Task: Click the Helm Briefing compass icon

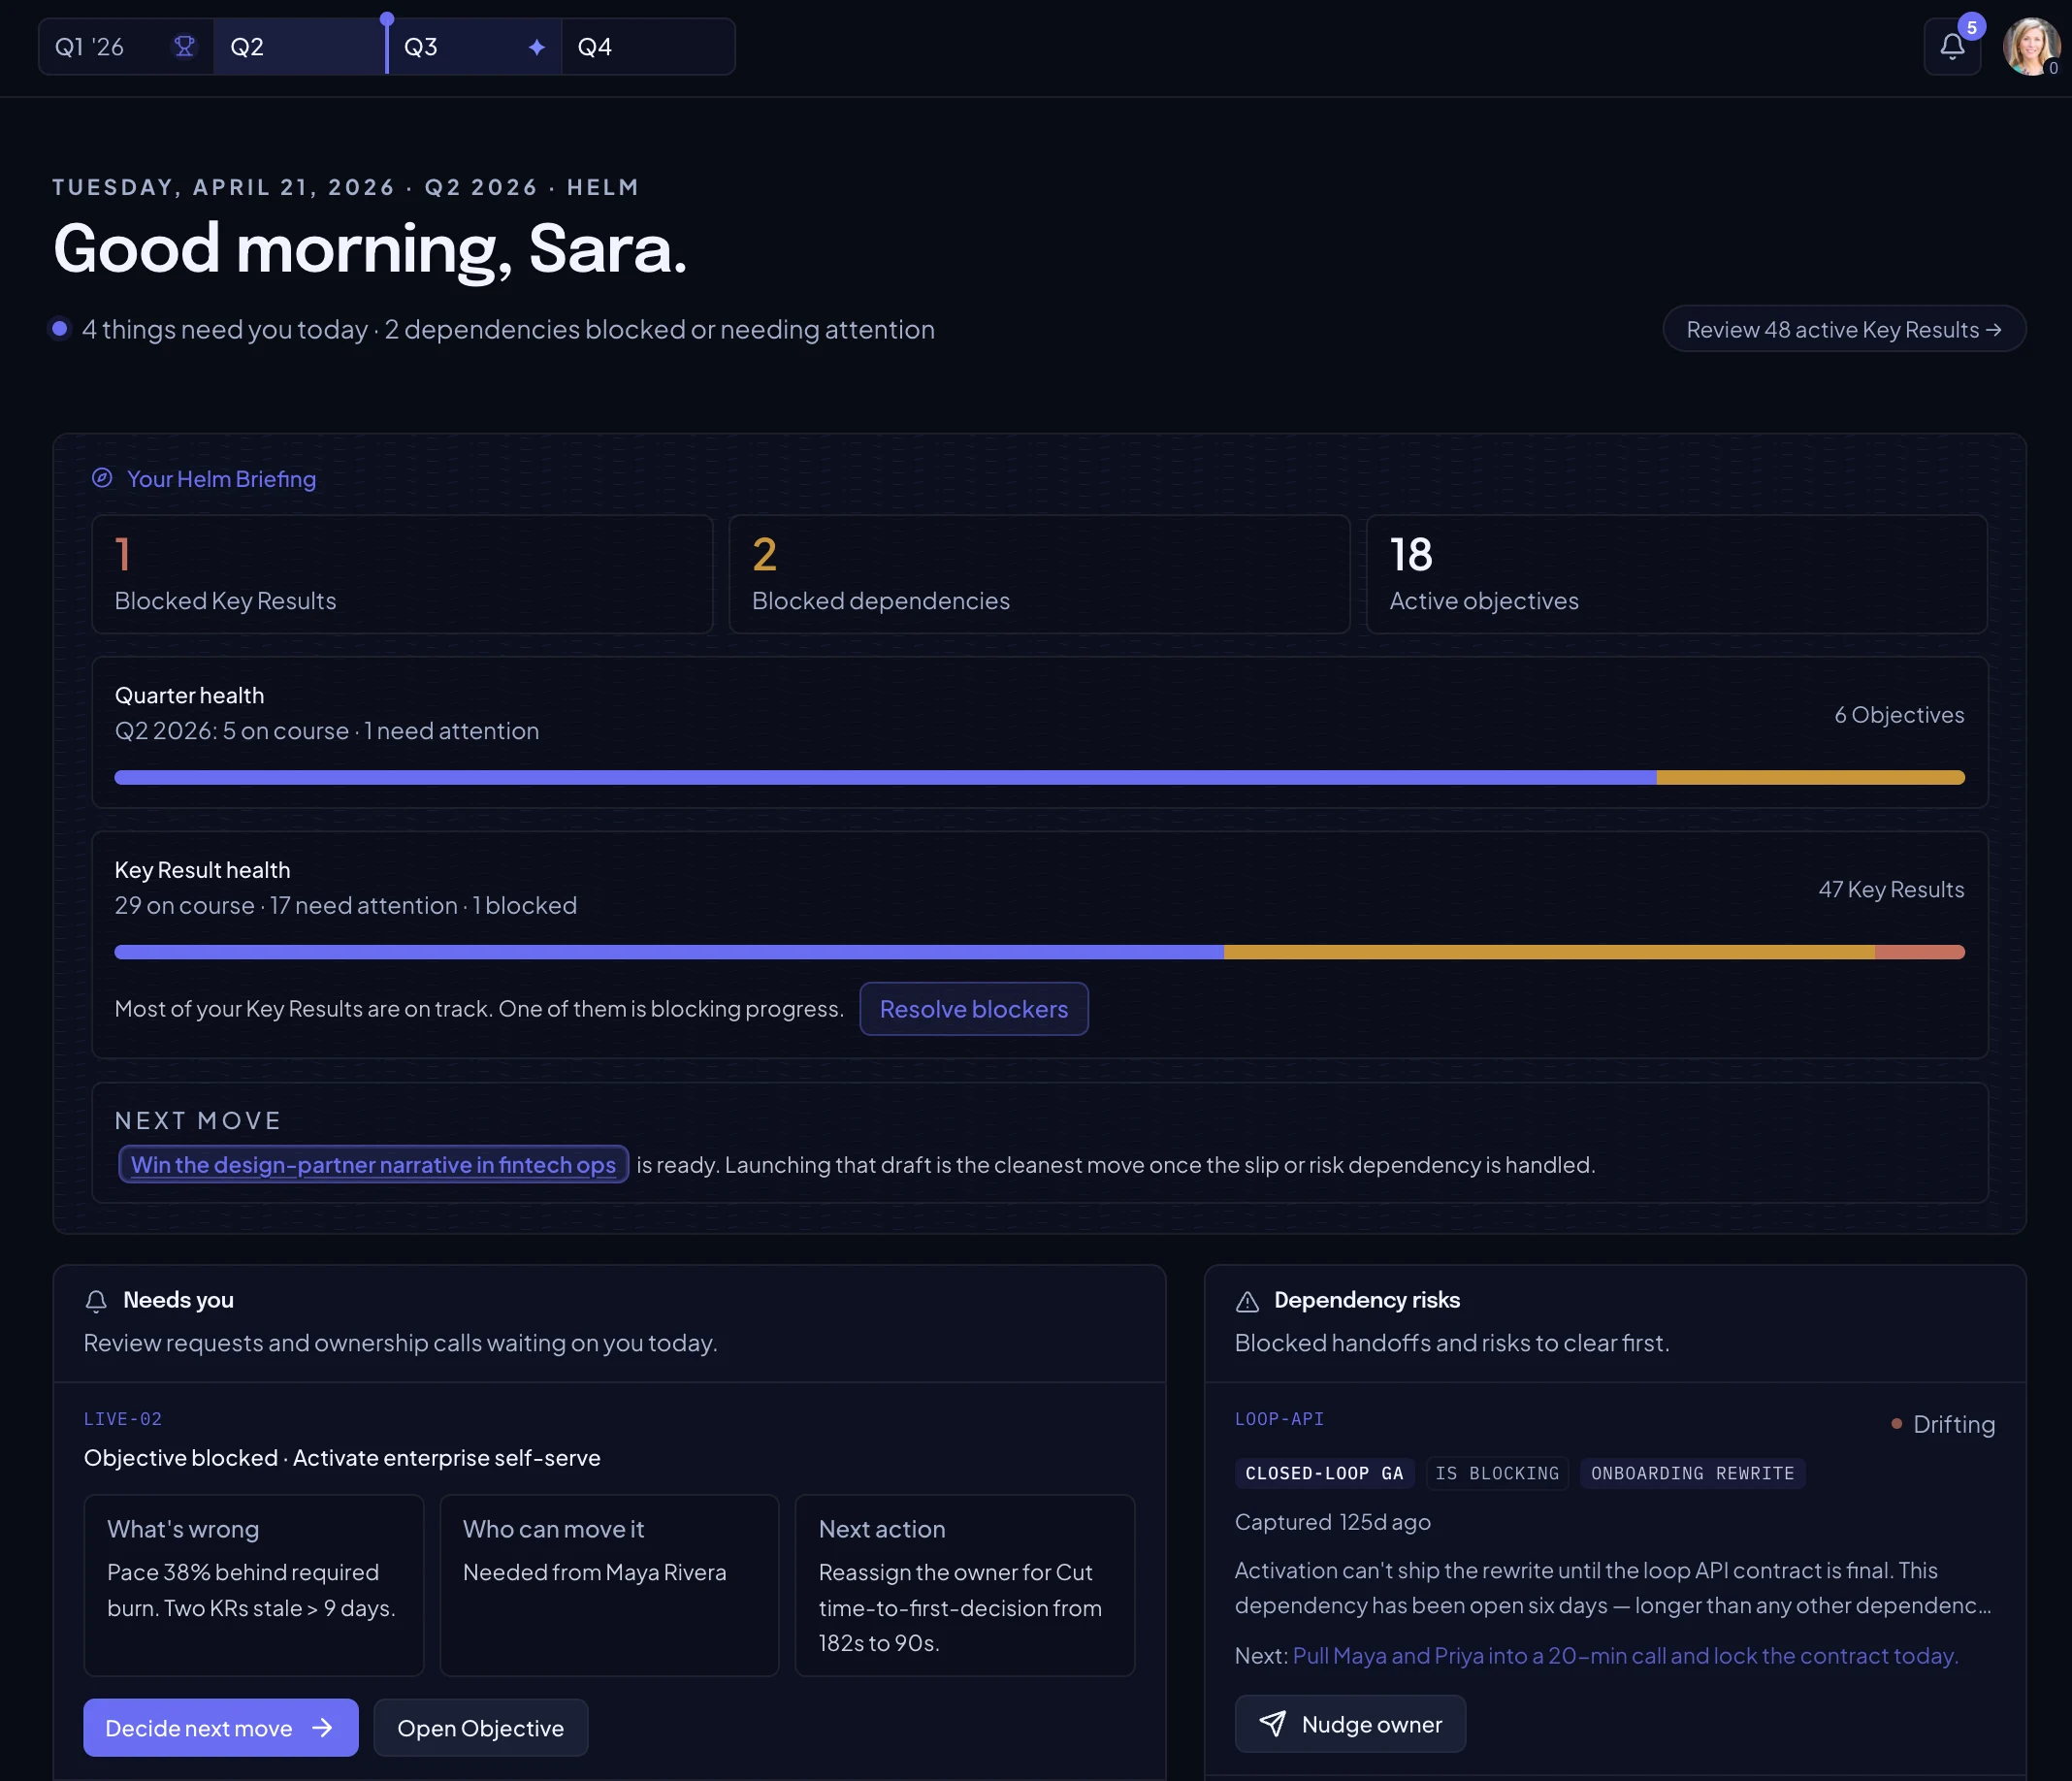Action: pyautogui.click(x=102, y=478)
